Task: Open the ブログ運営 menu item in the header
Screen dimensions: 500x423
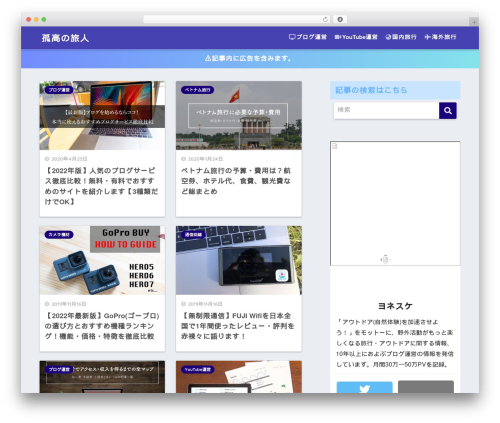Action: [308, 37]
